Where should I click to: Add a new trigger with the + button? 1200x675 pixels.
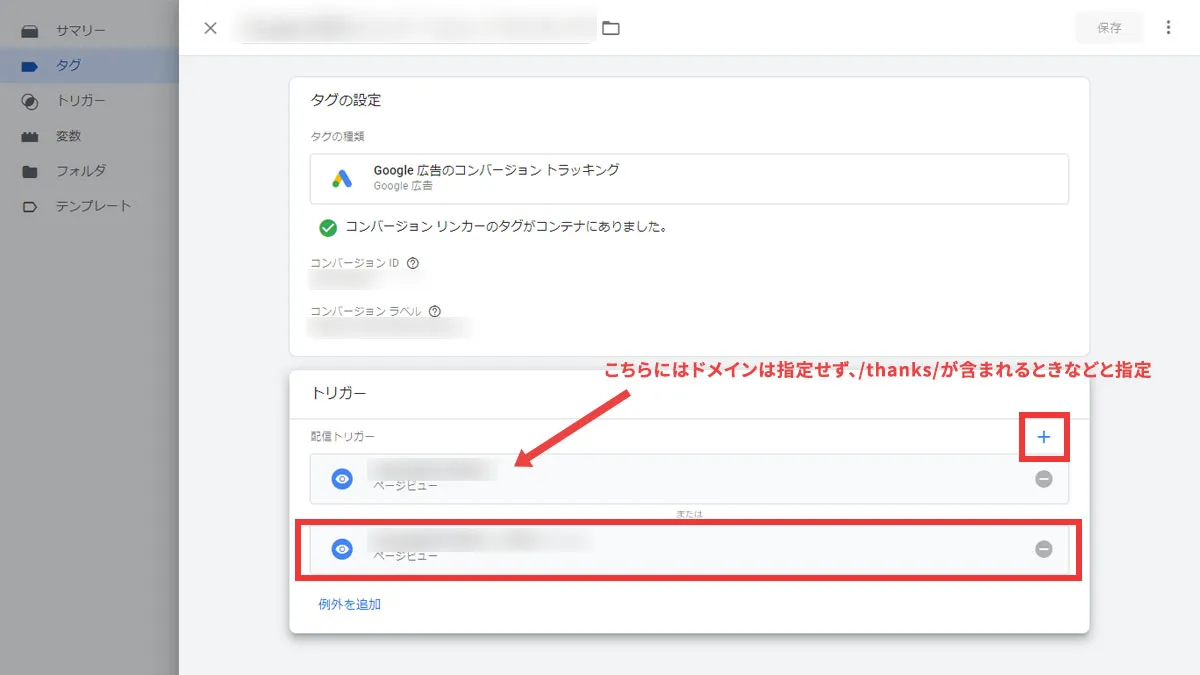[x=1043, y=437]
